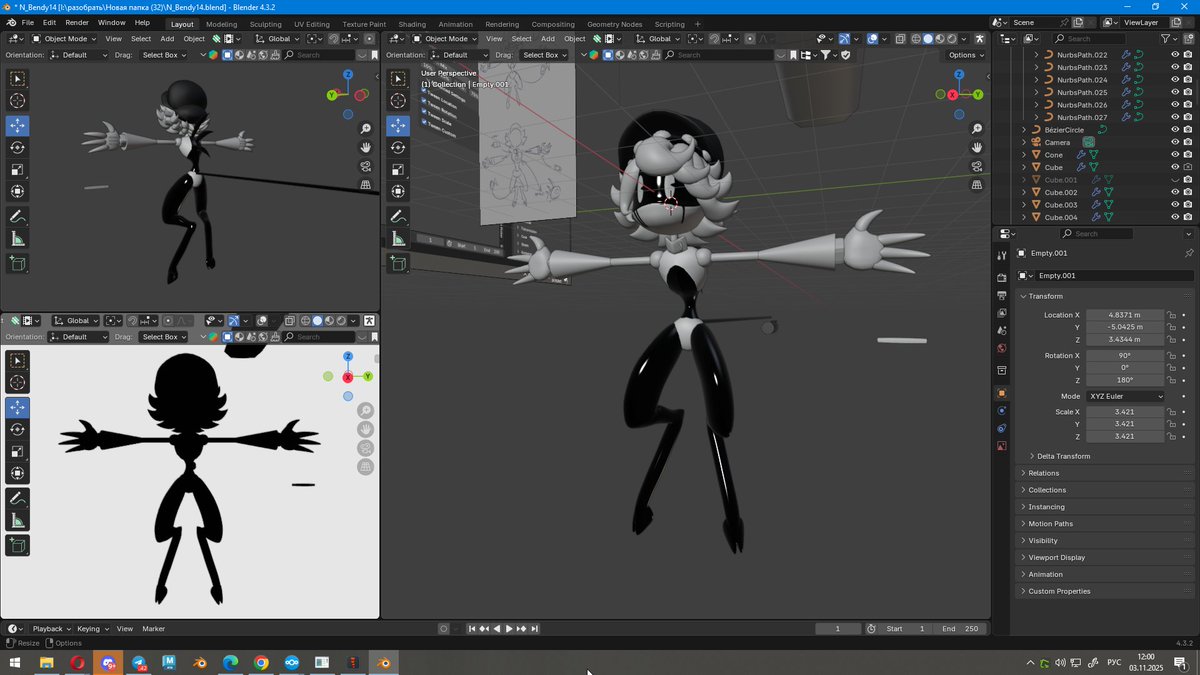Lock the Scale Y value

pyautogui.click(x=1172, y=424)
